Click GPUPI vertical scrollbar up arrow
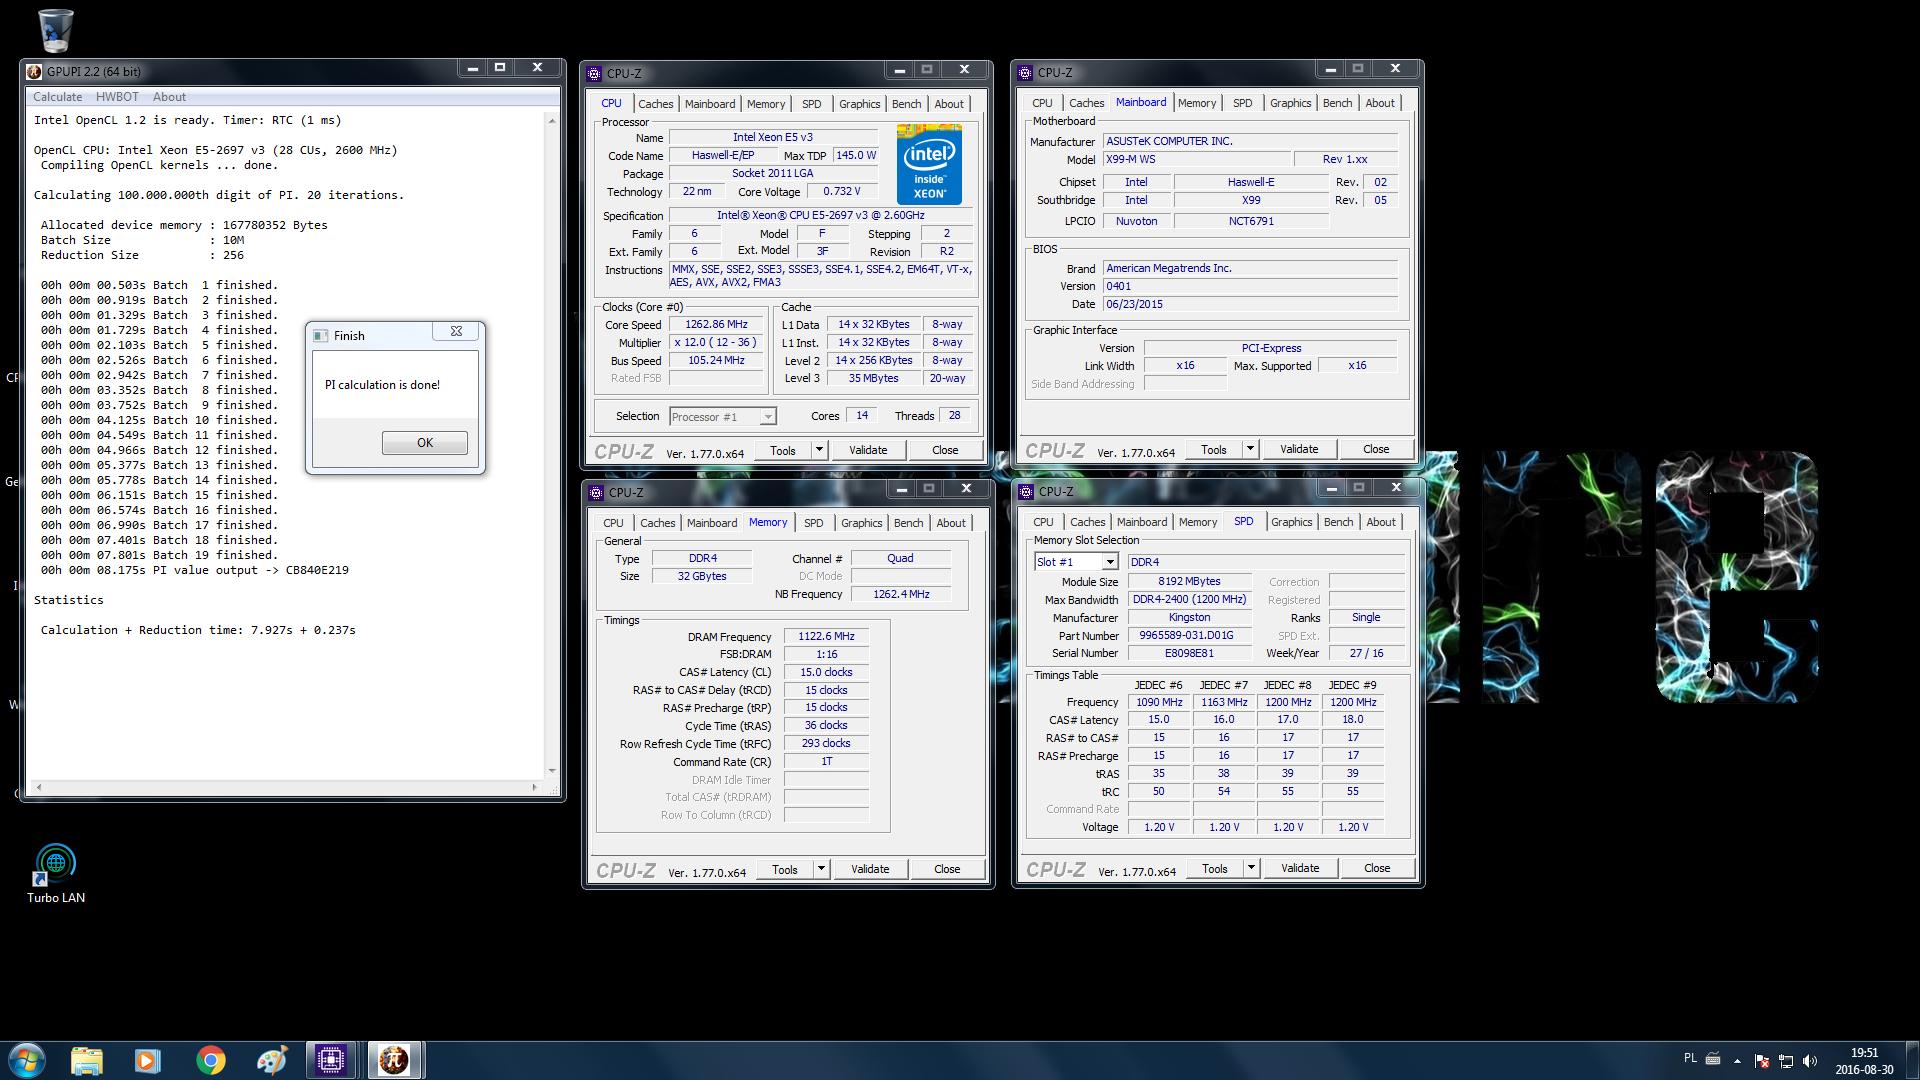Image resolution: width=1920 pixels, height=1080 pixels. 551,120
